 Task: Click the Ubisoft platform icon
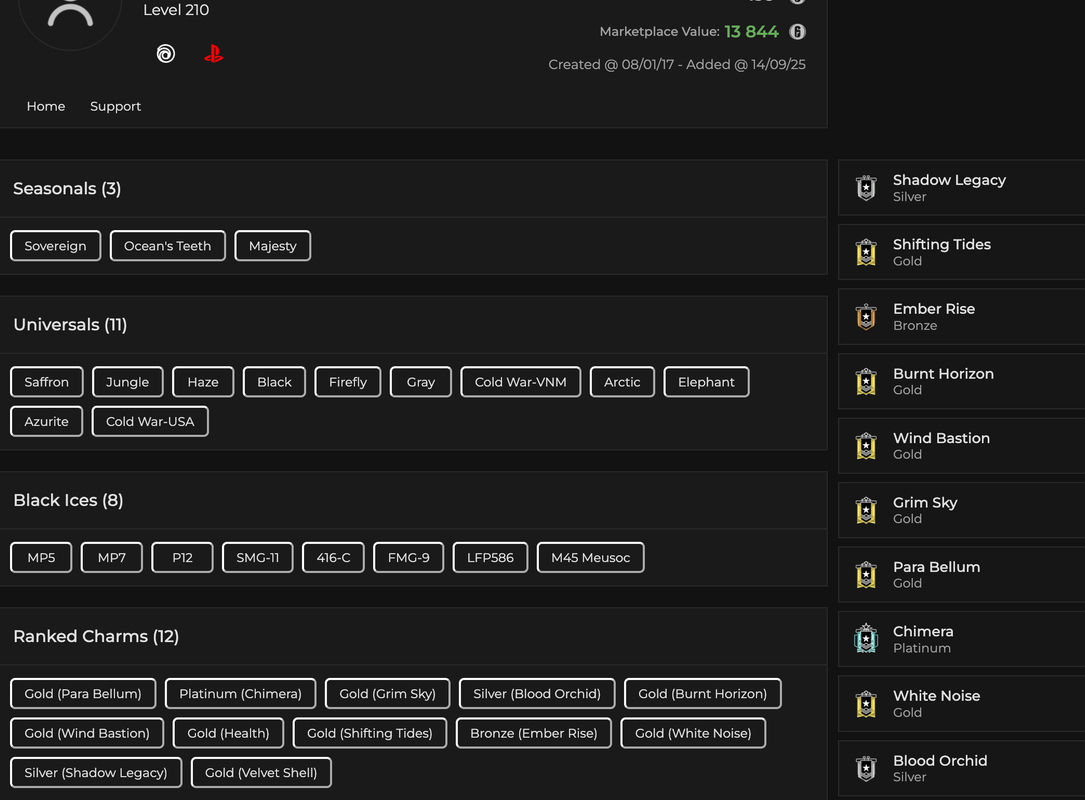[x=165, y=53]
